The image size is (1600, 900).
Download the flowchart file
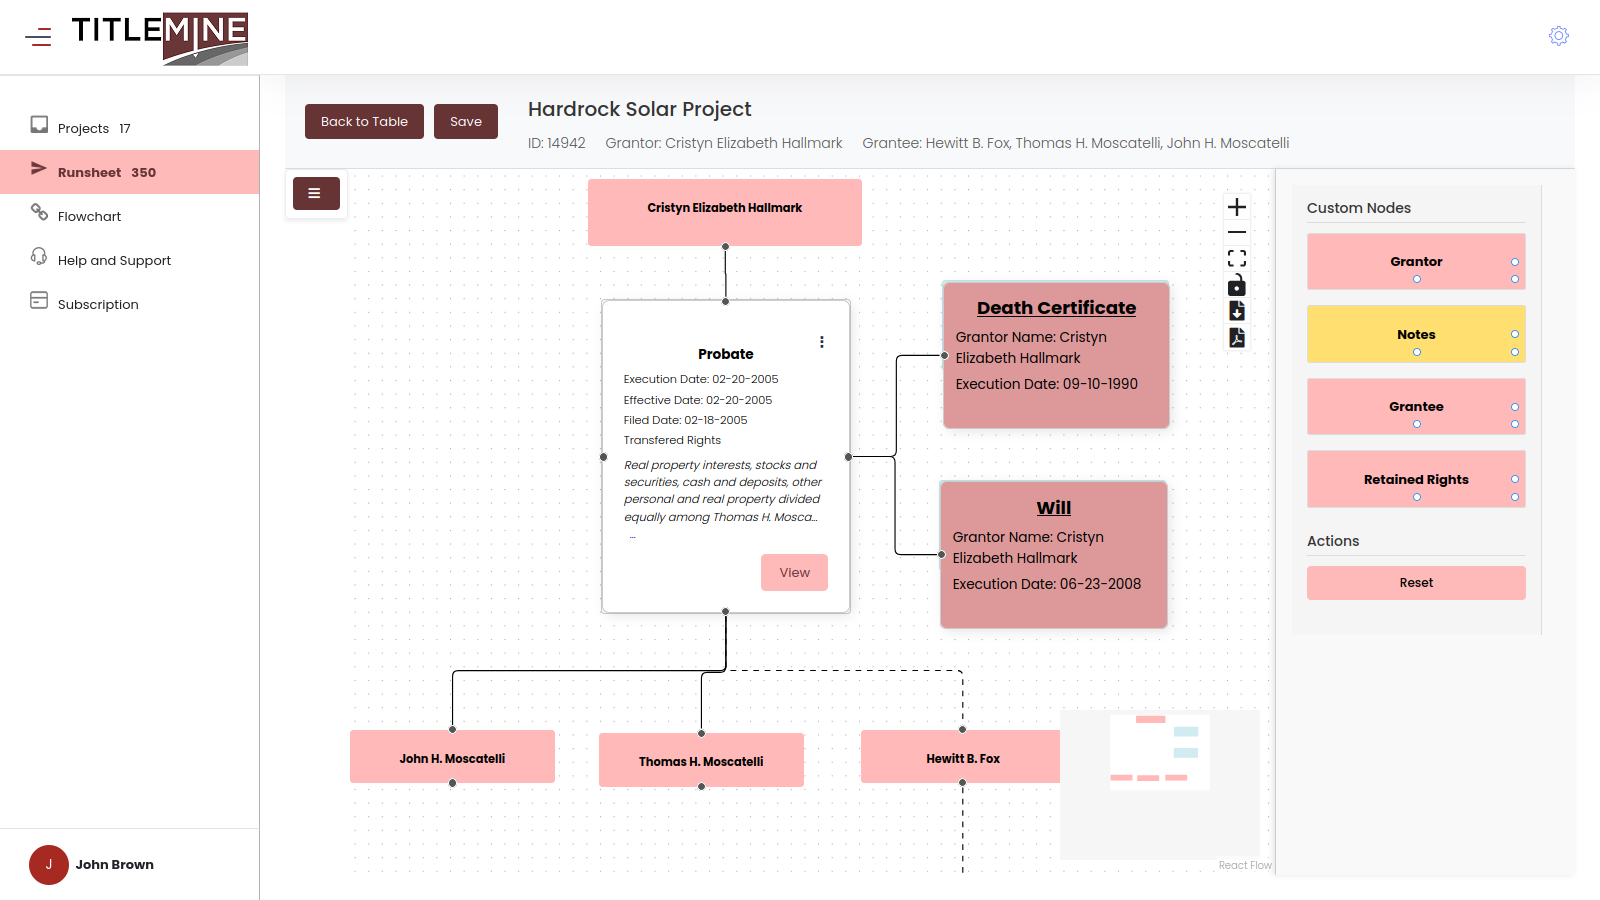[1237, 311]
